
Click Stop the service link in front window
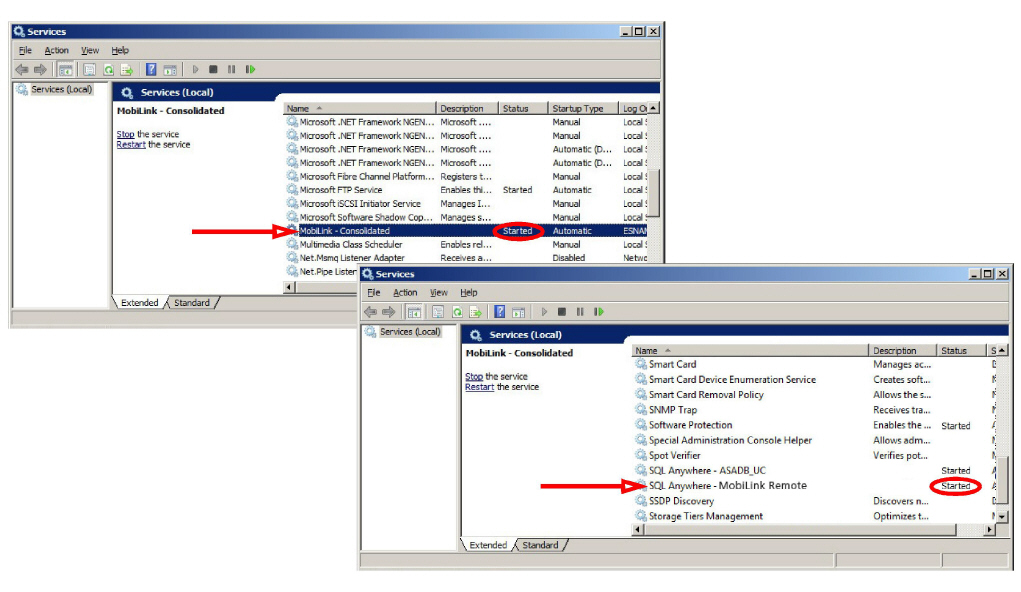474,376
